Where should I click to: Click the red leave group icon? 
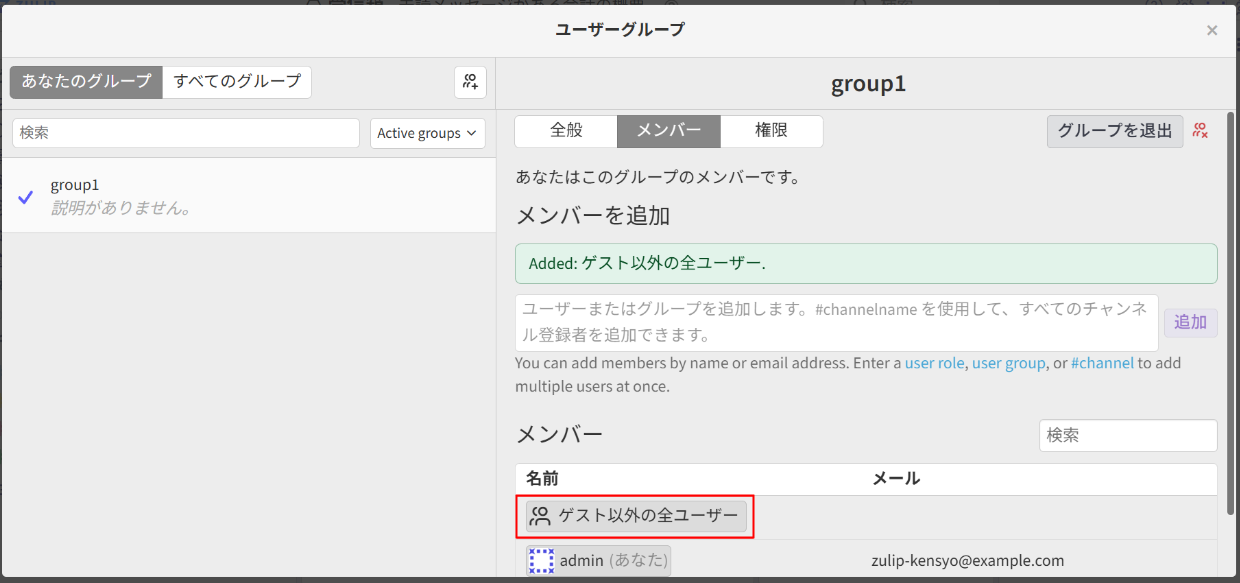click(1201, 130)
